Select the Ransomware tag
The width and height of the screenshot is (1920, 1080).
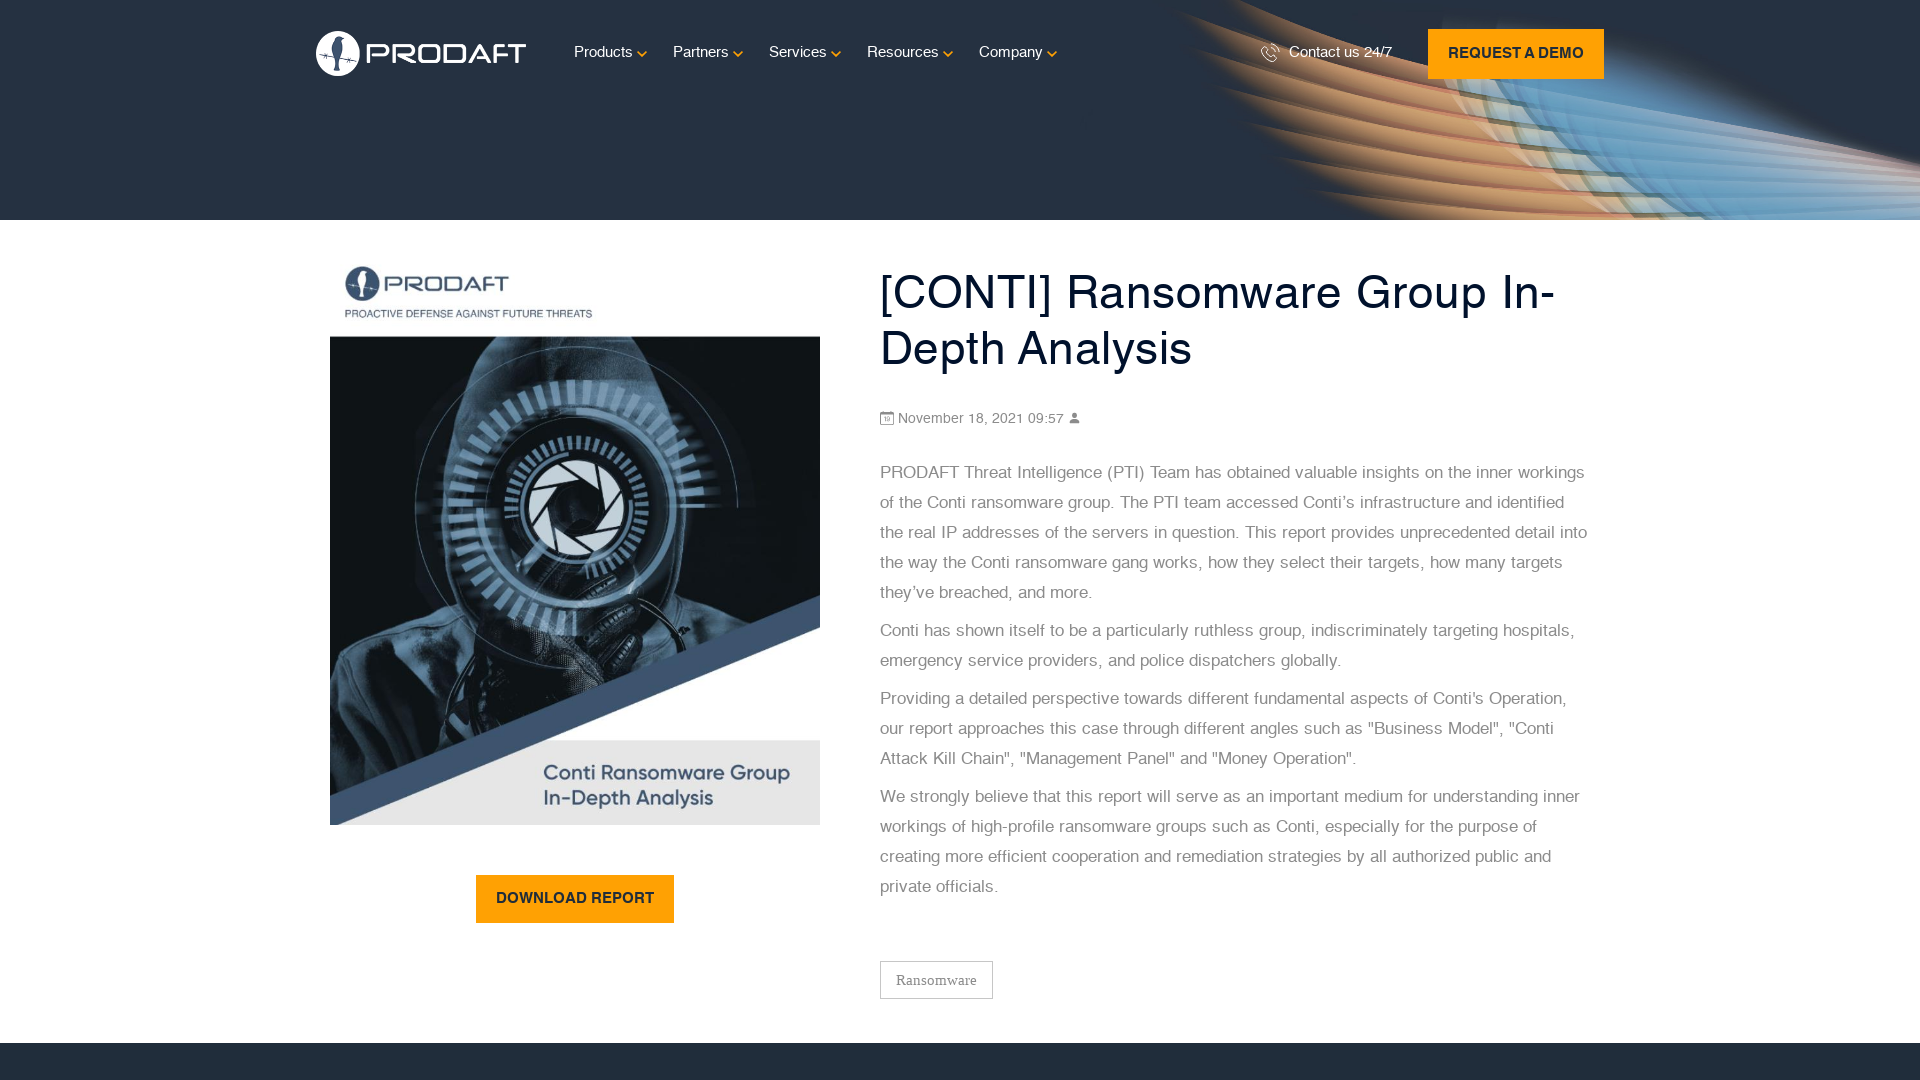point(936,980)
